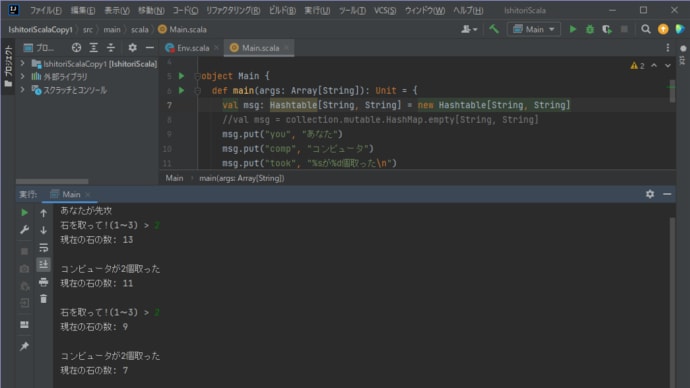Image resolution: width=690 pixels, height=388 pixels.
Task: Open the ツール(T) menu
Action: [352, 10]
